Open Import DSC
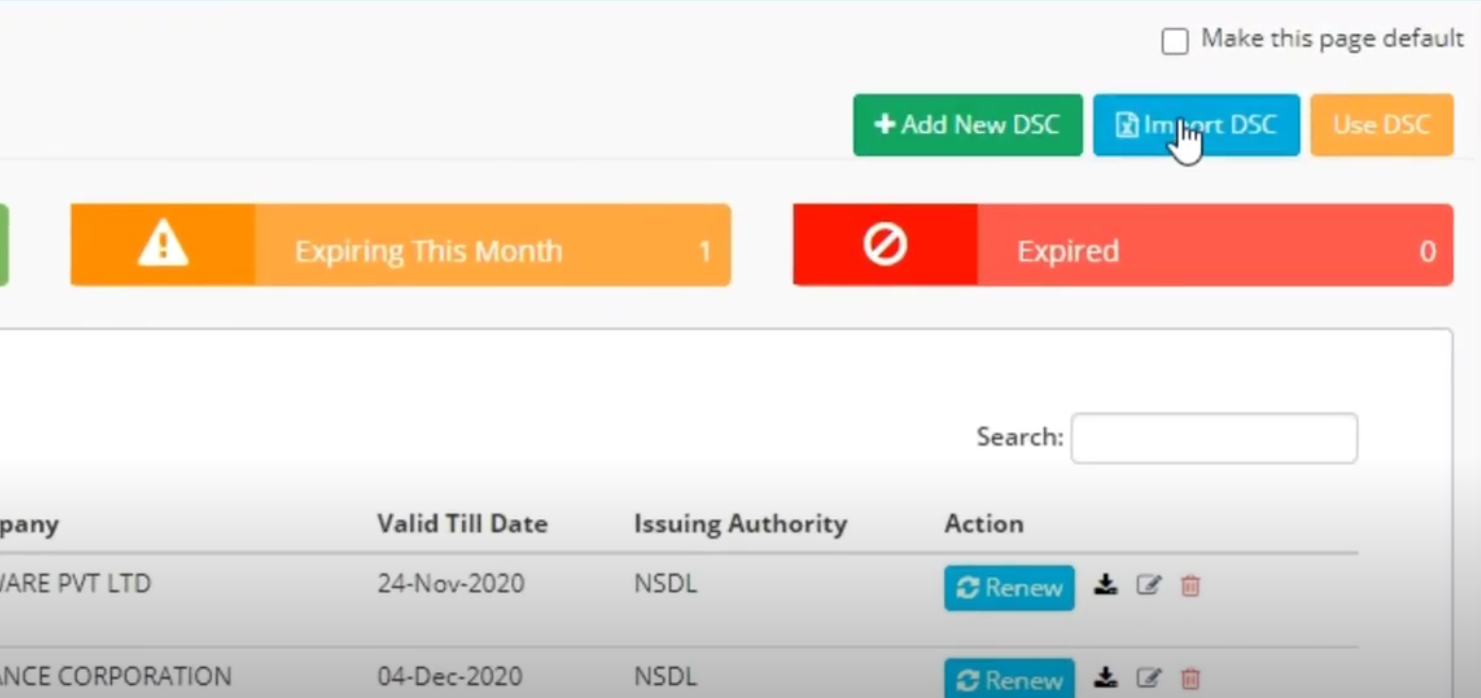The width and height of the screenshot is (1481, 698). [1196, 125]
